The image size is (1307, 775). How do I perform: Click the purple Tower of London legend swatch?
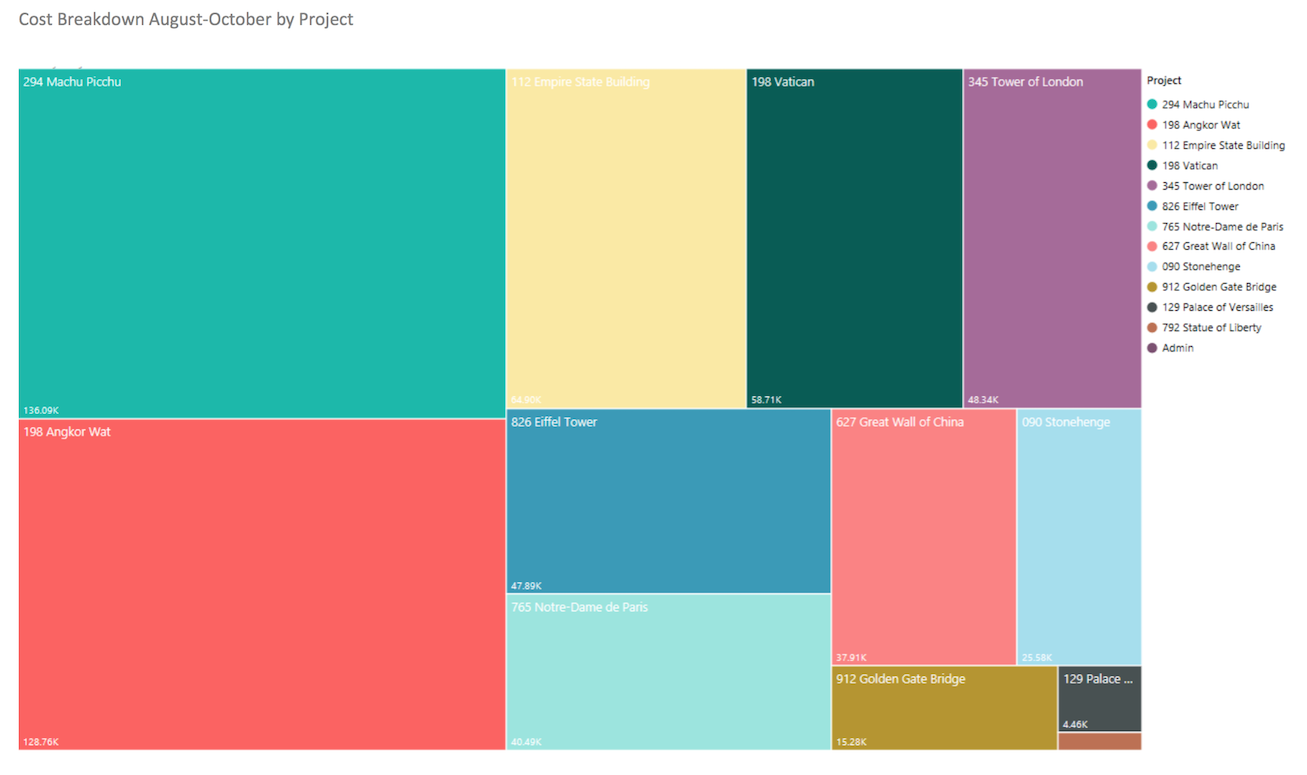pos(1152,186)
